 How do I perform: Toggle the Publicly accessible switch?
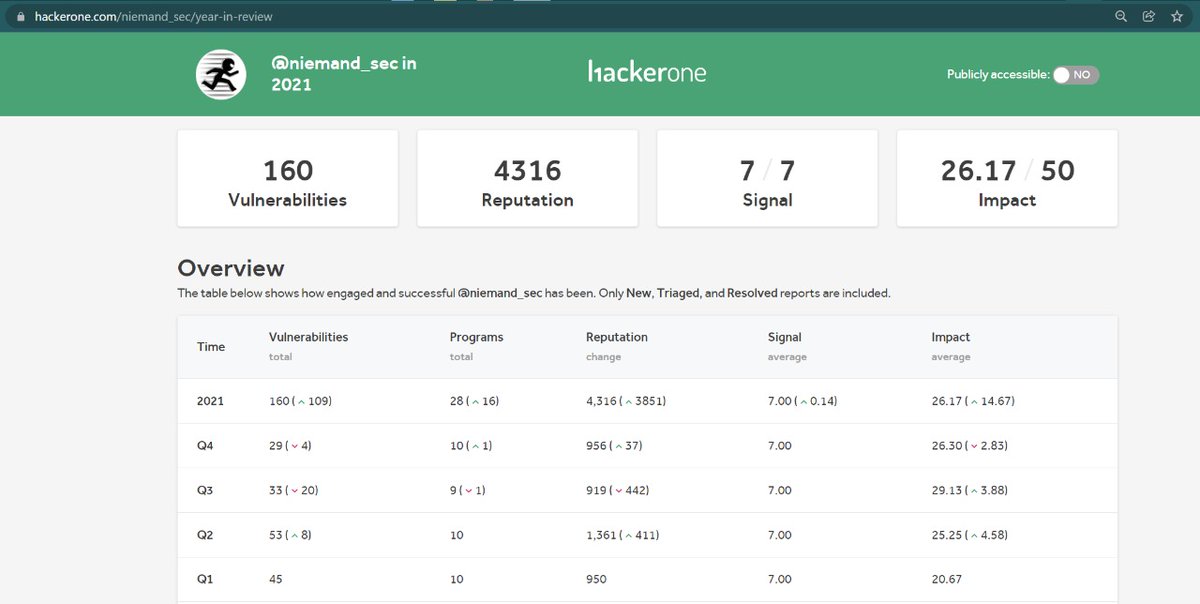(1075, 75)
